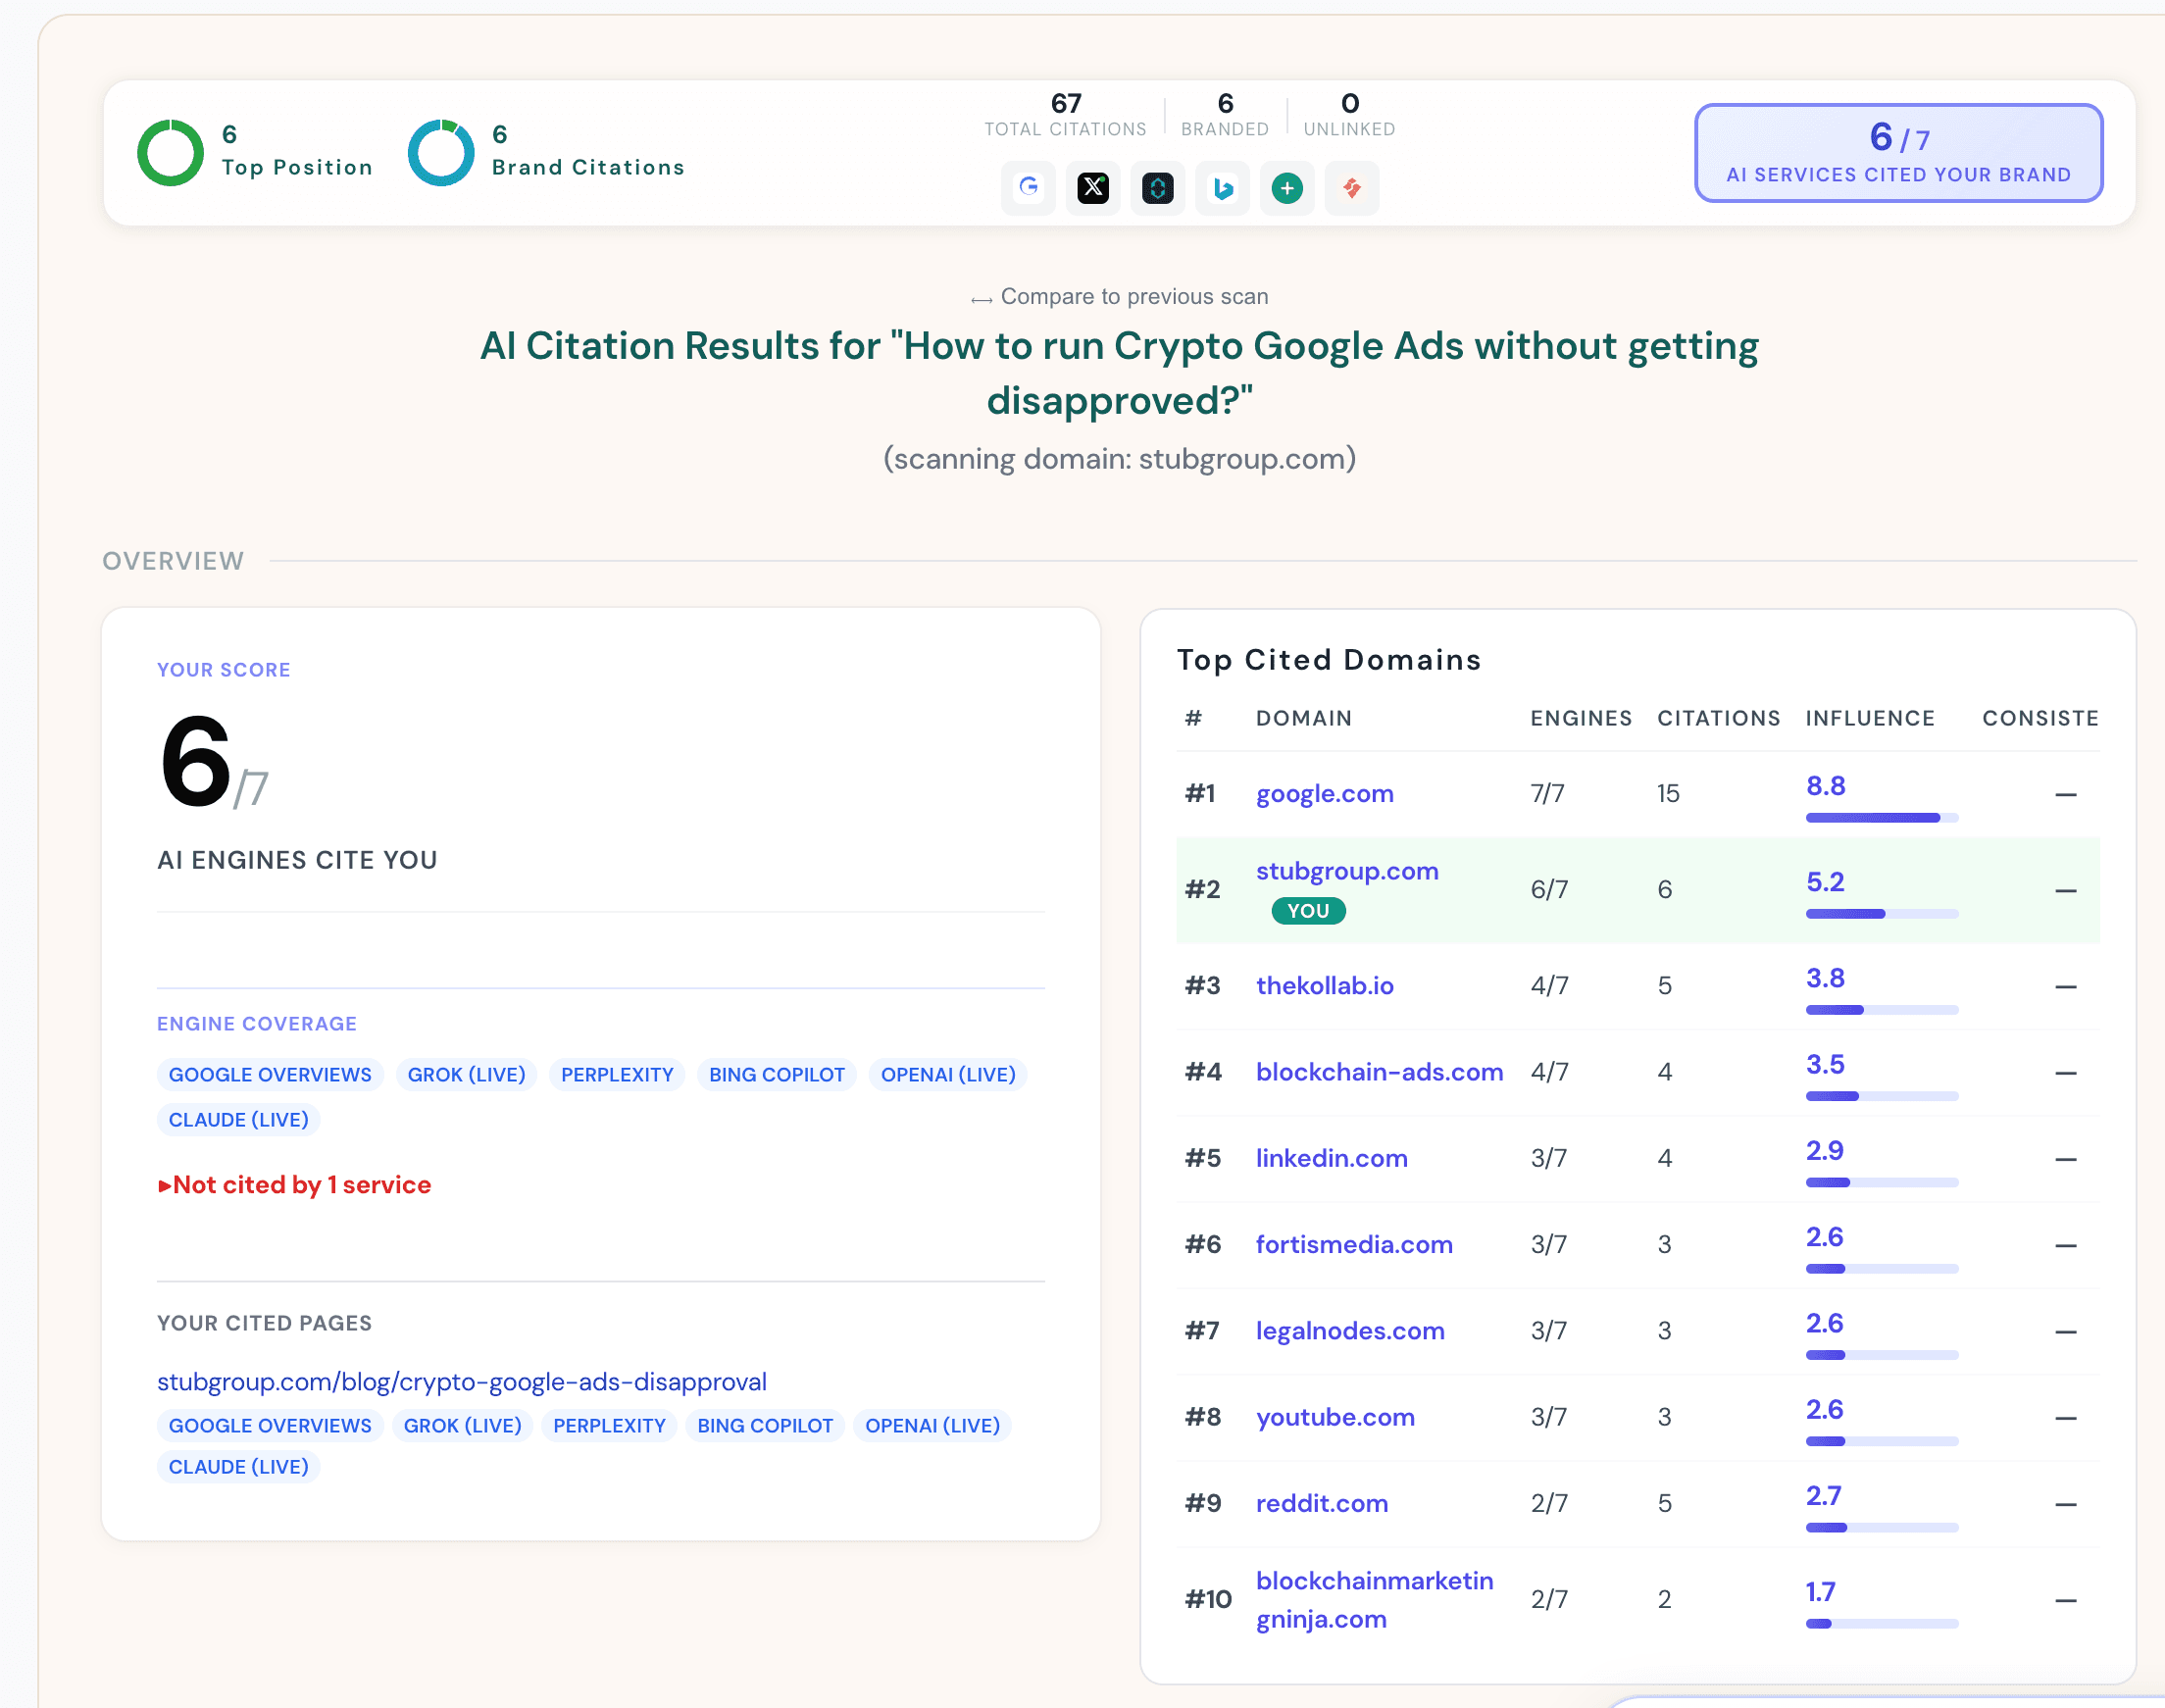This screenshot has height=1708, width=2165.
Task: Click the blue Brand Citations ring chart
Action: click(441, 153)
